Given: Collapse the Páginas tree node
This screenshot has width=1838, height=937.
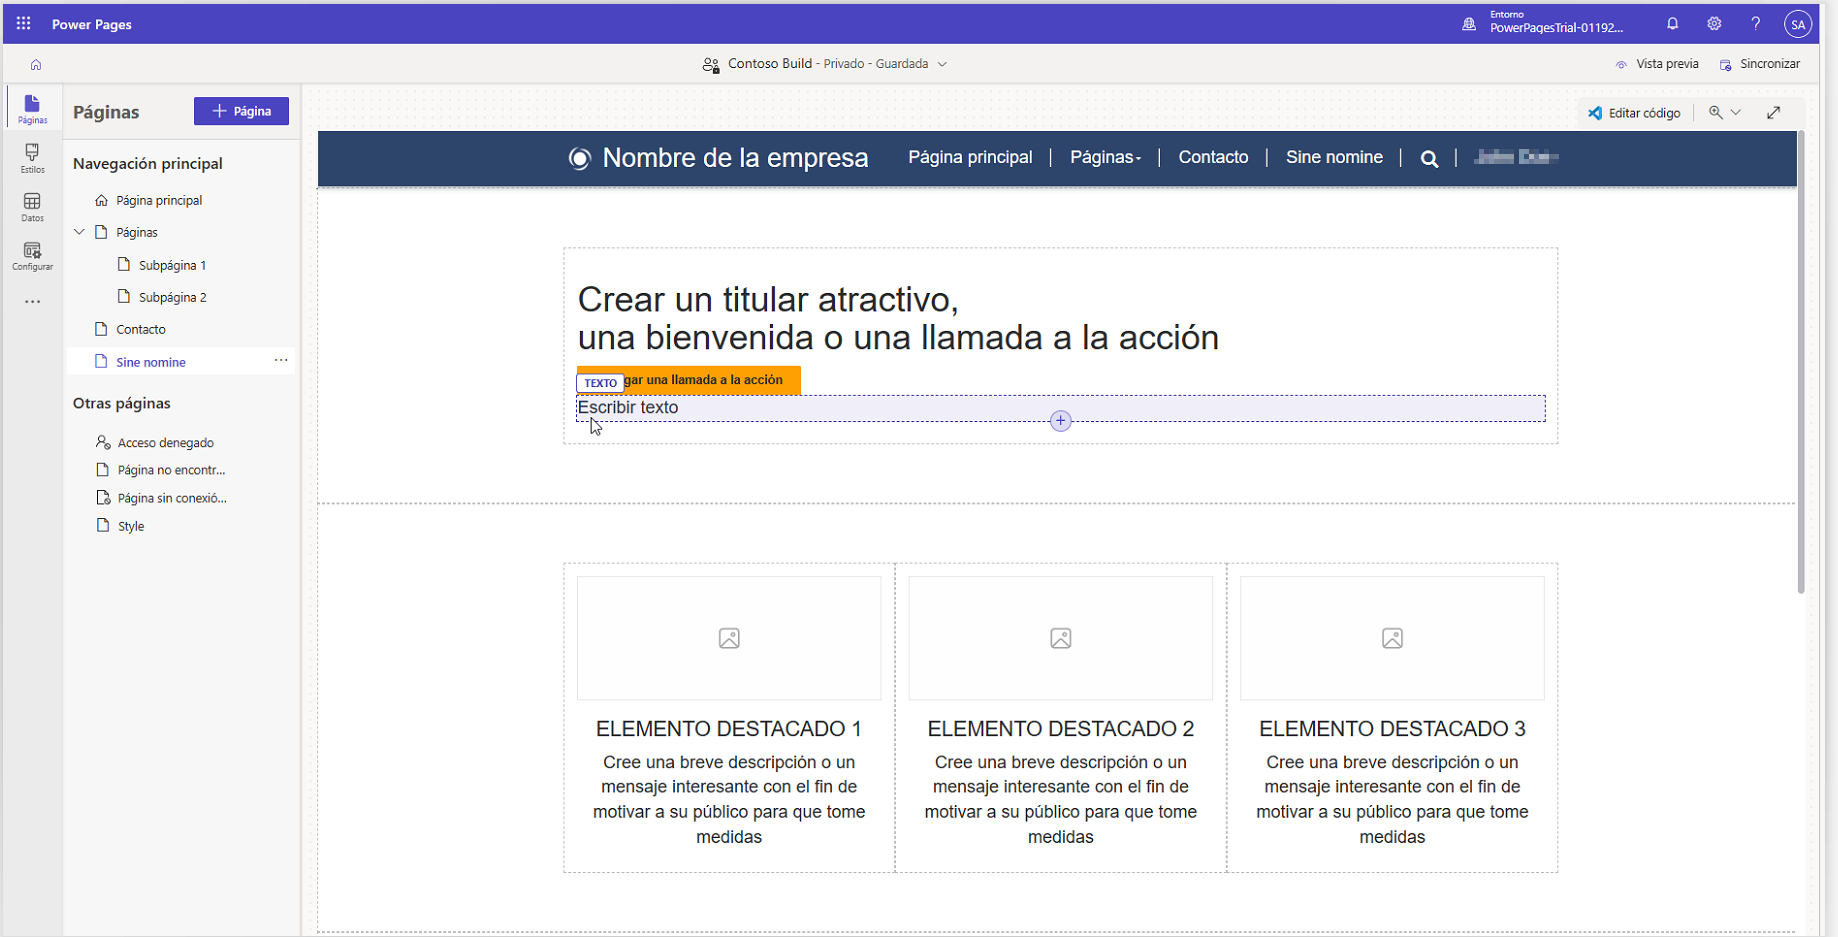Looking at the screenshot, I should (x=79, y=231).
